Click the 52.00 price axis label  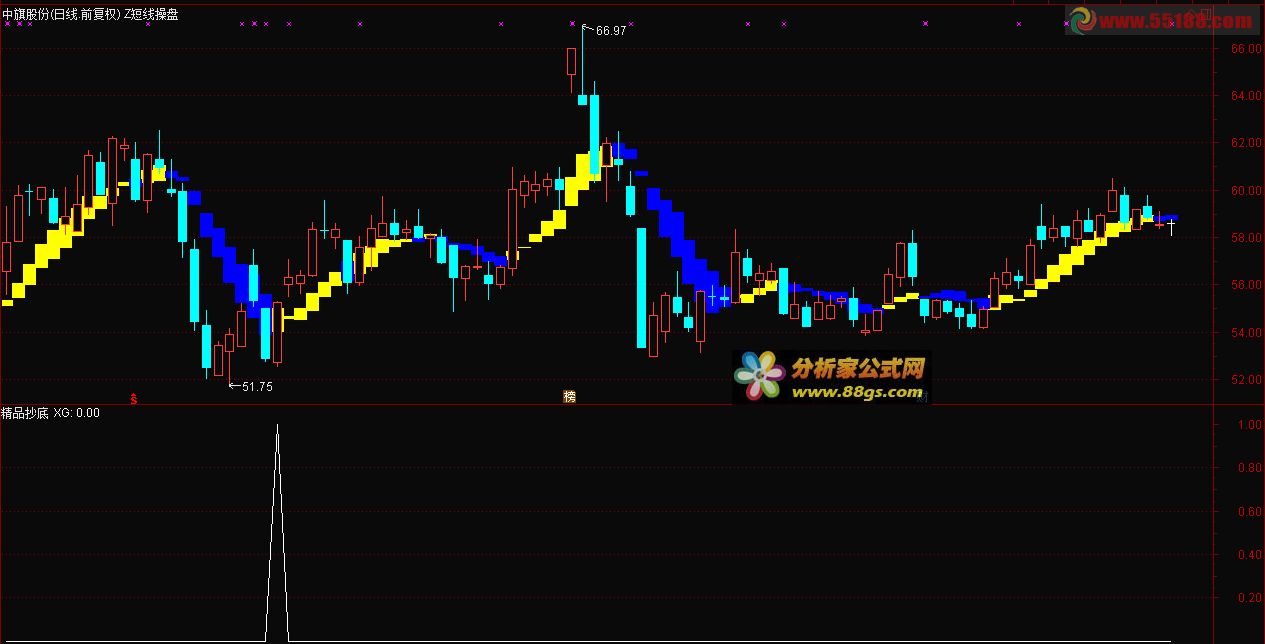tap(1245, 379)
